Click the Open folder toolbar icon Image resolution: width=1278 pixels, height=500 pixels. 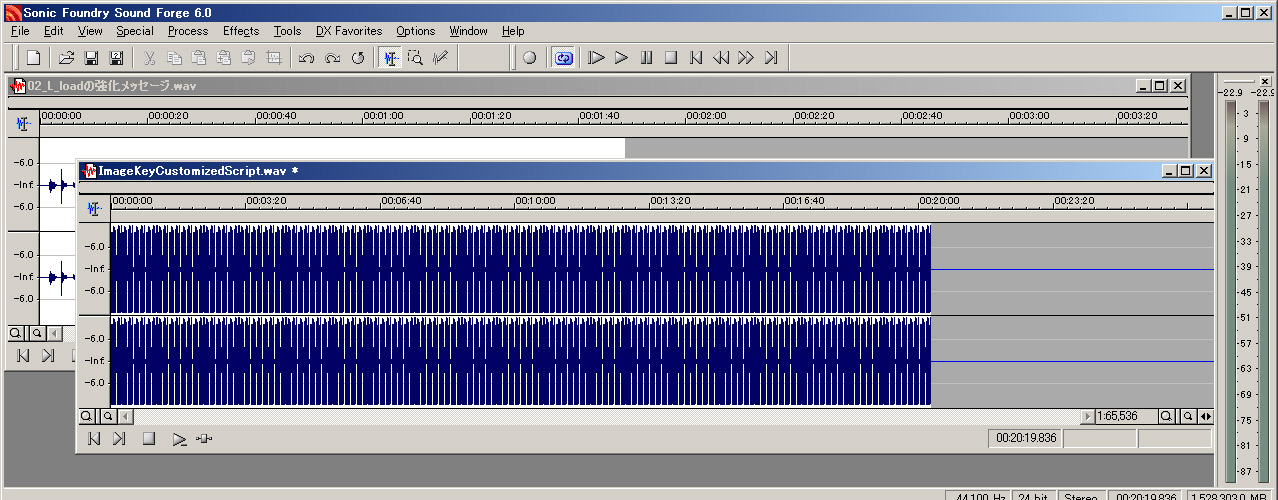pos(66,58)
